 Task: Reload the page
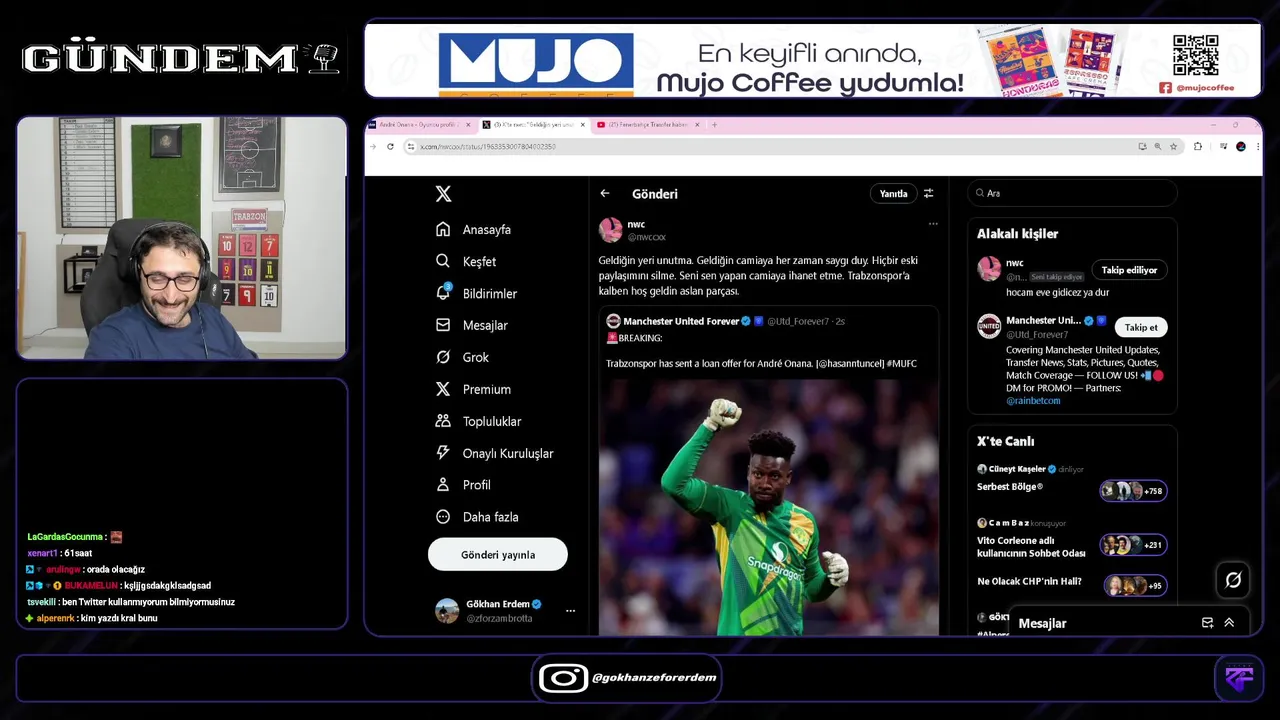point(390,147)
